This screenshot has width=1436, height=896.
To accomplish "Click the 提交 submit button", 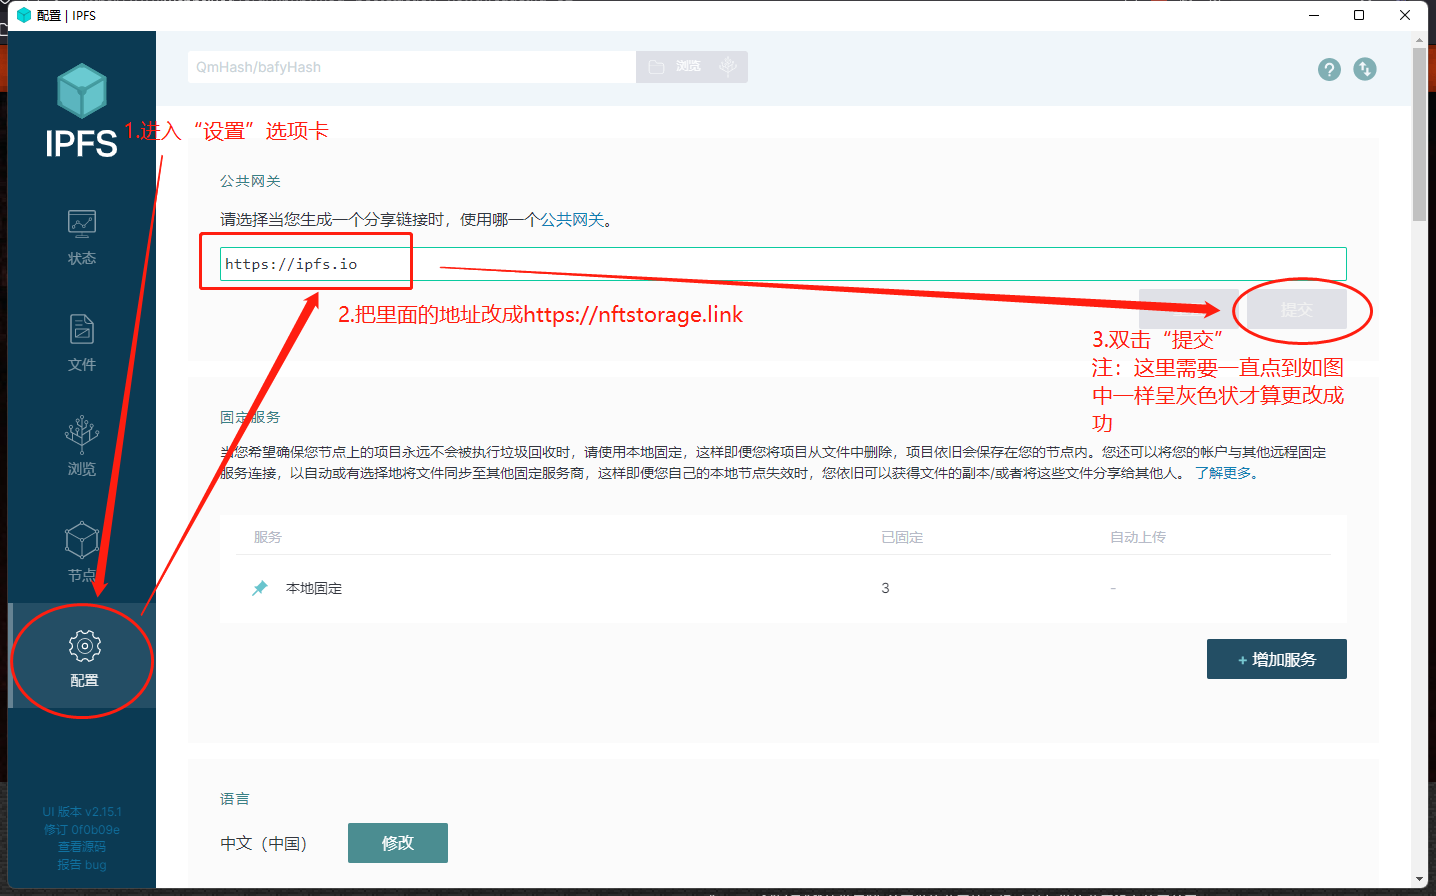I will (x=1297, y=310).
